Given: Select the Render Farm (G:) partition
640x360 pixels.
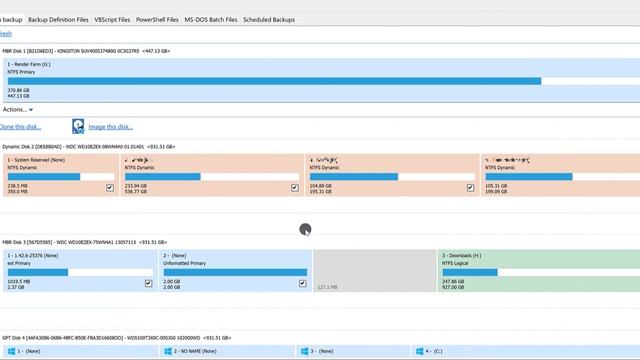Looking at the screenshot, I should [x=322, y=80].
